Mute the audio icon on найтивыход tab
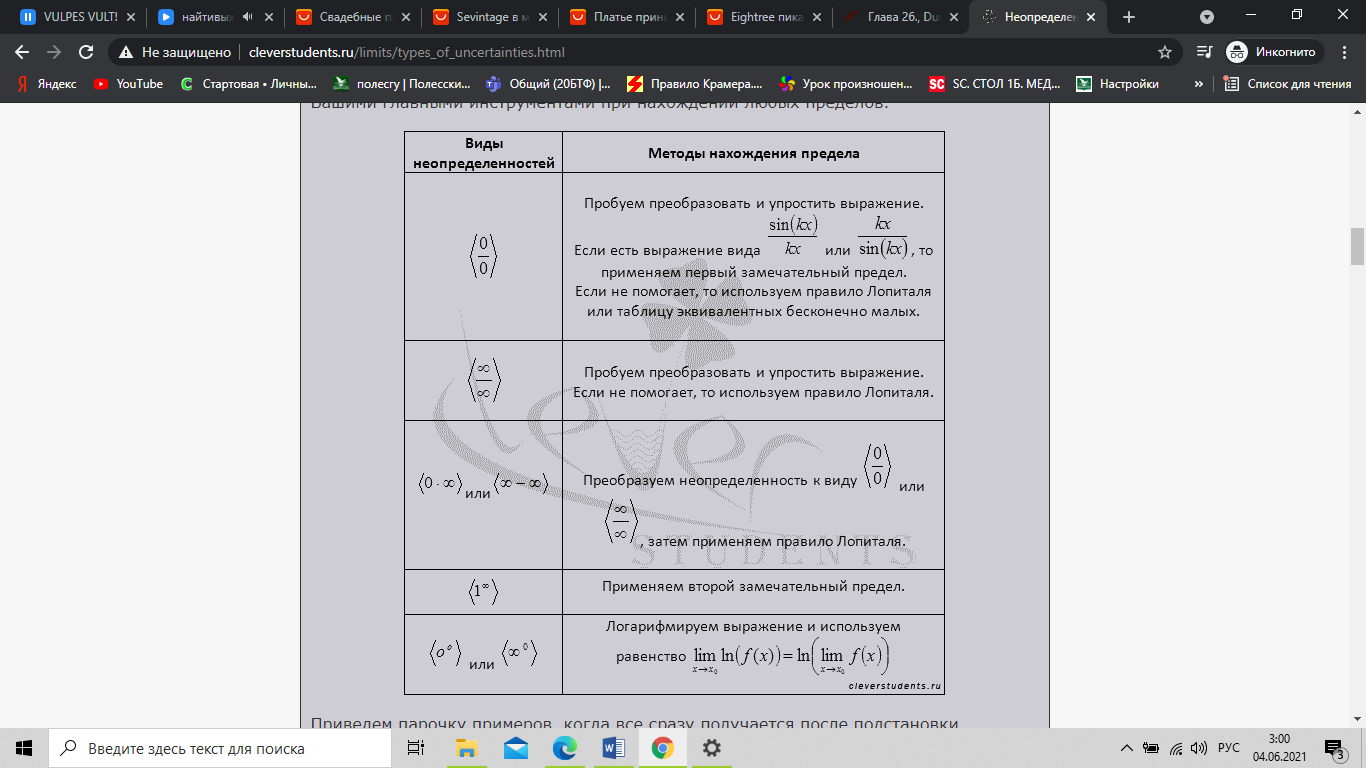The image size is (1366, 768). point(246,17)
